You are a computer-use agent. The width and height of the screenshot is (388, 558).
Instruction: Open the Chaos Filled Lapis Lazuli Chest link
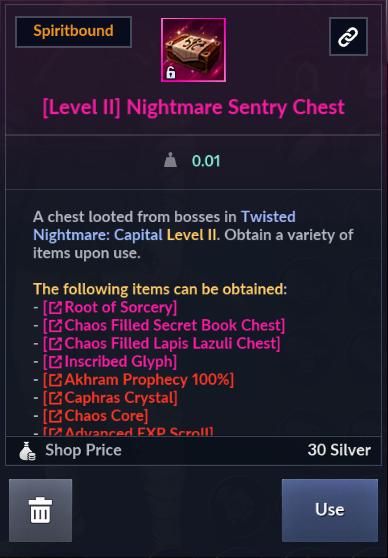[162, 343]
